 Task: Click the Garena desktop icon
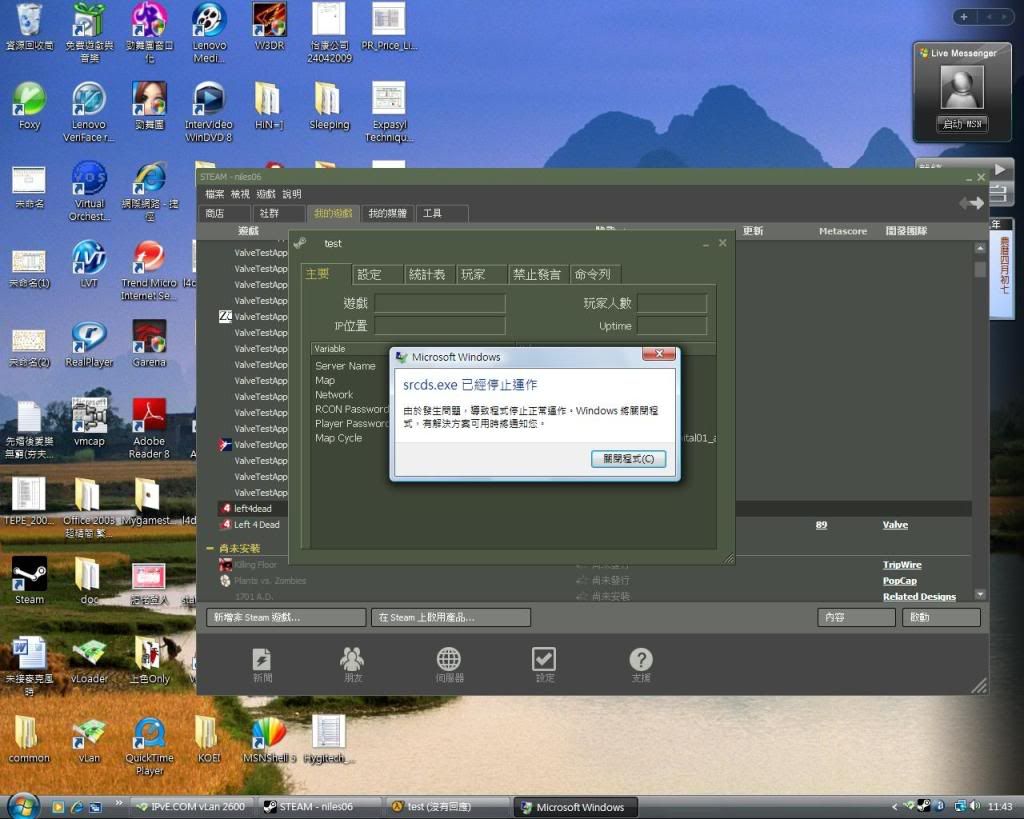(149, 338)
